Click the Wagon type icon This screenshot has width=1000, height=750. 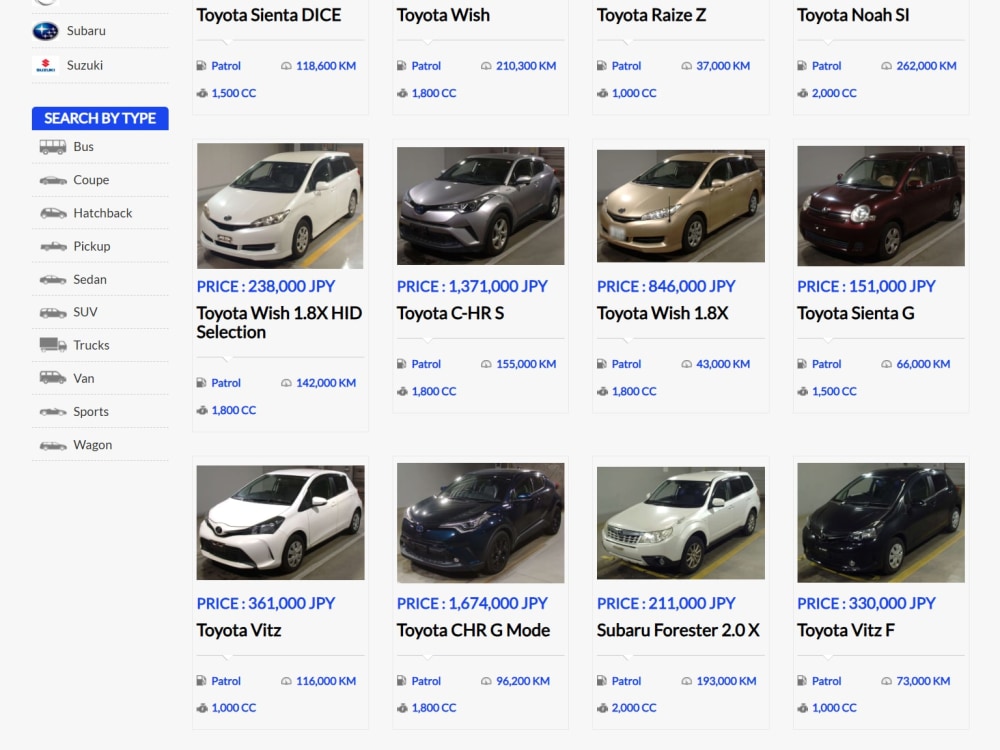[x=53, y=445]
